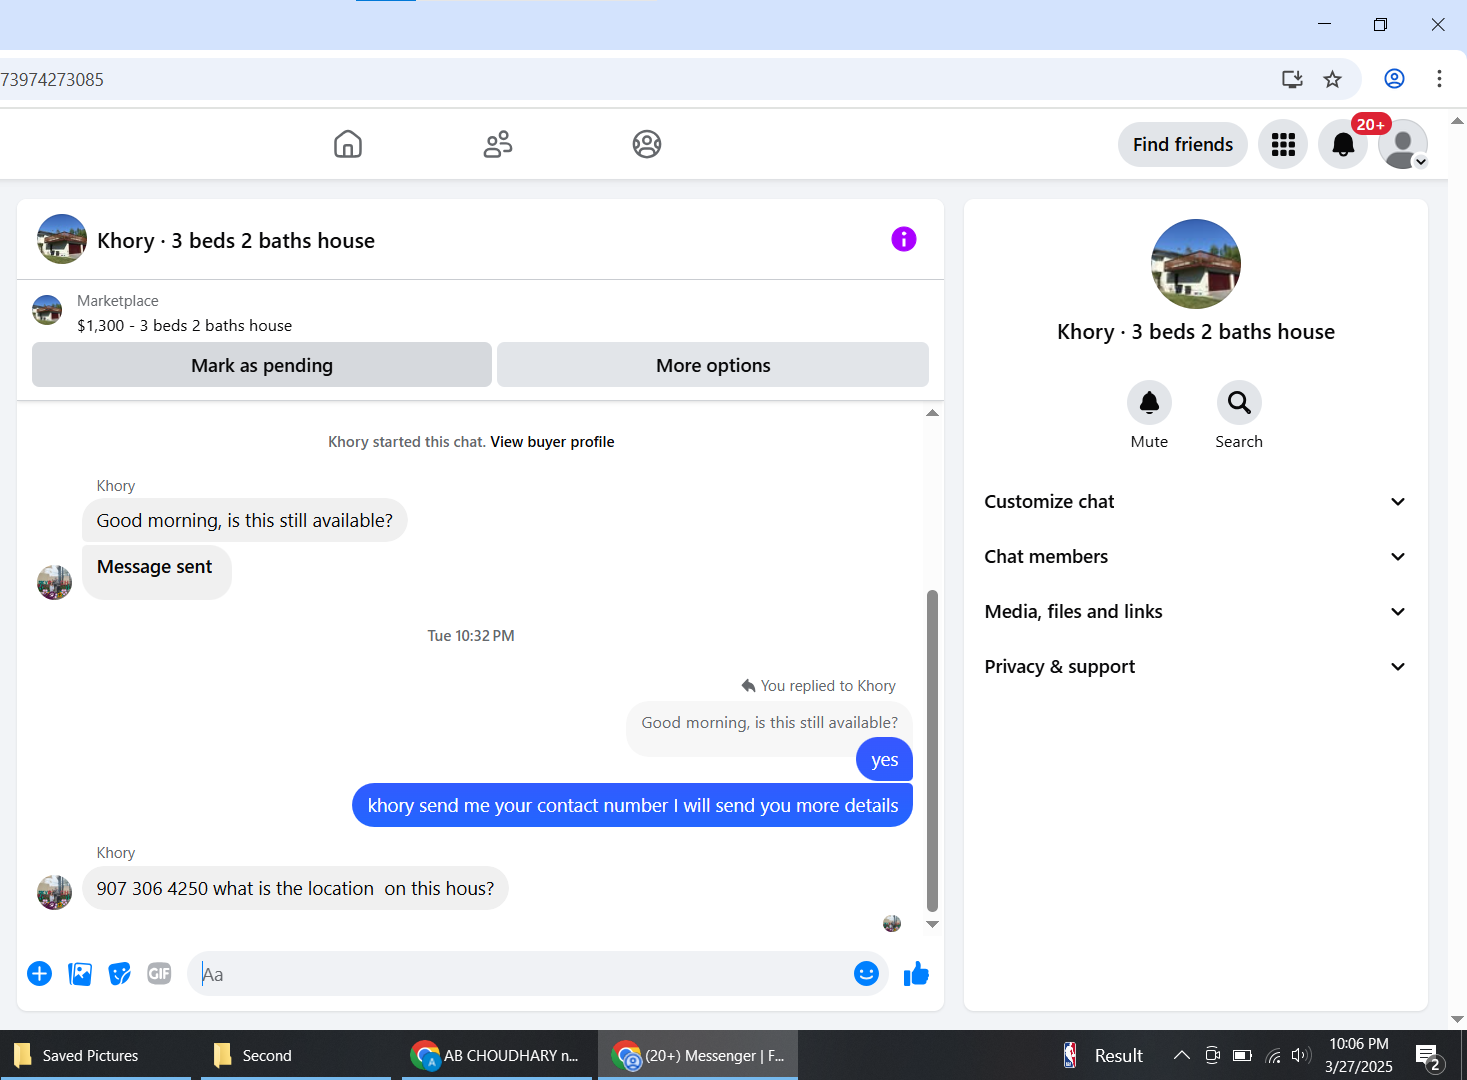Open notifications bell with 20+ badge
The width and height of the screenshot is (1467, 1080).
1343,145
